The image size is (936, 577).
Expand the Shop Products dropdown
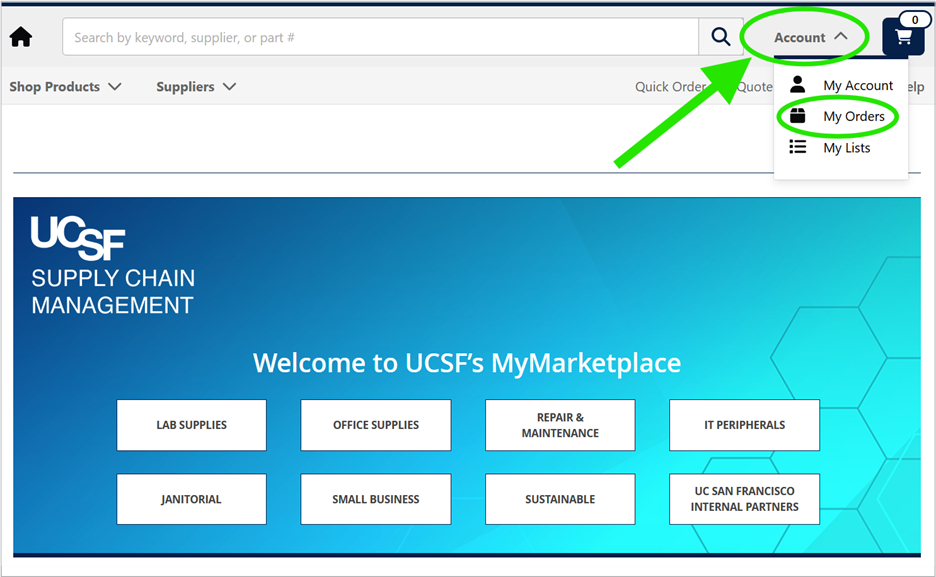tap(65, 87)
